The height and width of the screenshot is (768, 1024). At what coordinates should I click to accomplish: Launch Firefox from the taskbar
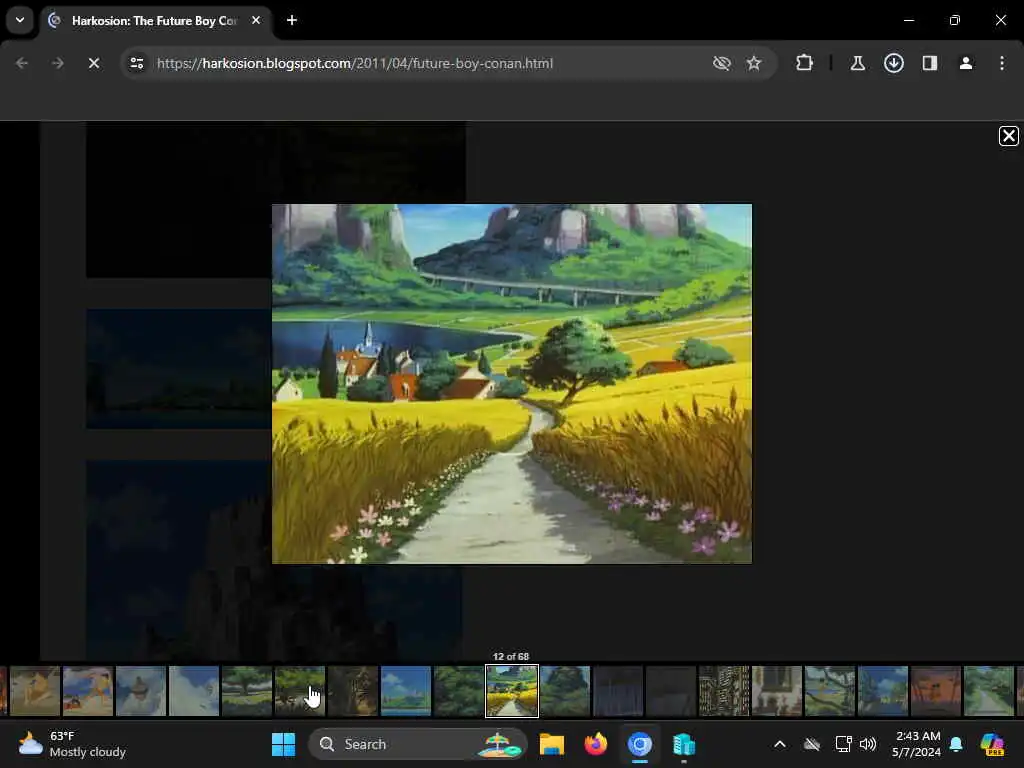coord(596,744)
